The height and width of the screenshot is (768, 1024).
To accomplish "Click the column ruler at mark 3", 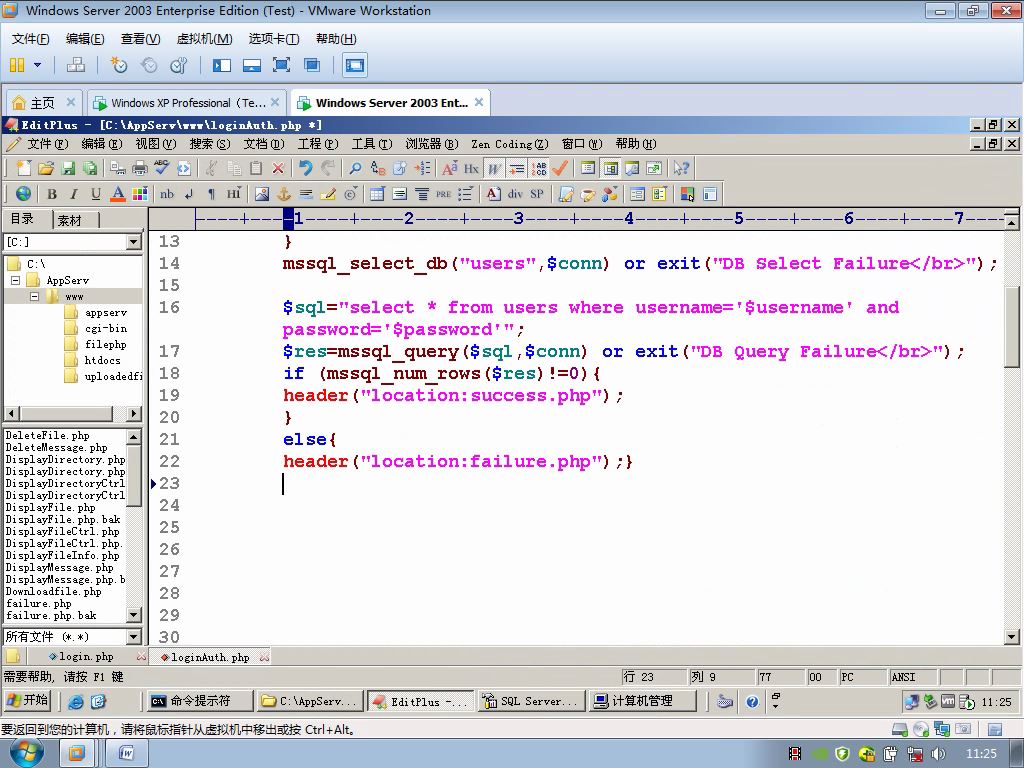I will tap(519, 218).
